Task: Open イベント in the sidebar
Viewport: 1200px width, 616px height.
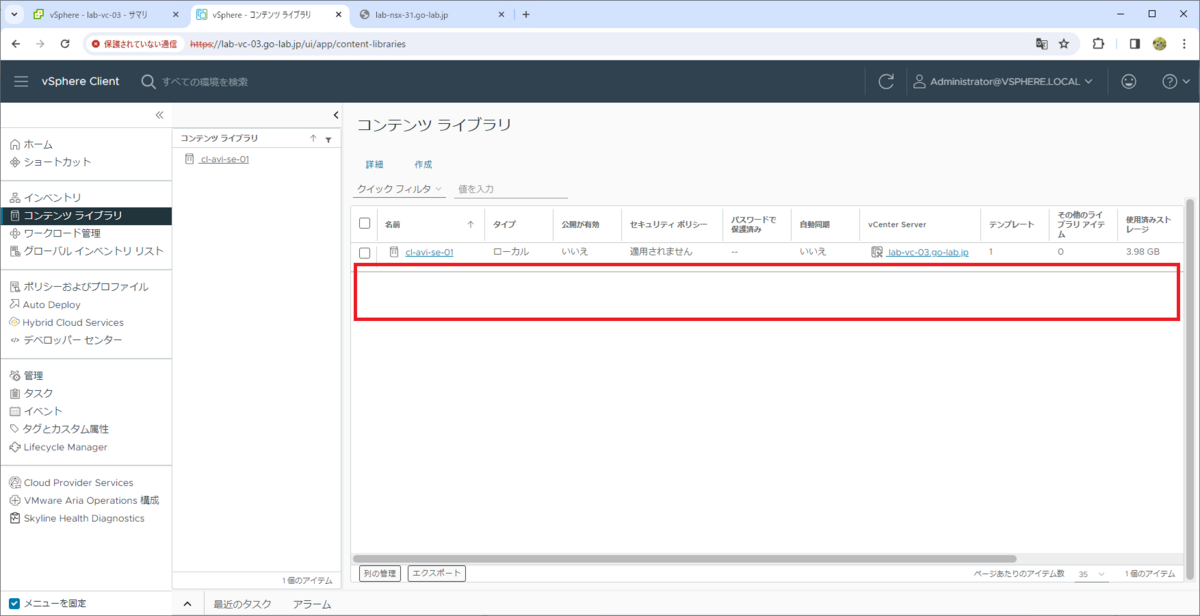Action: pyautogui.click(x=43, y=411)
